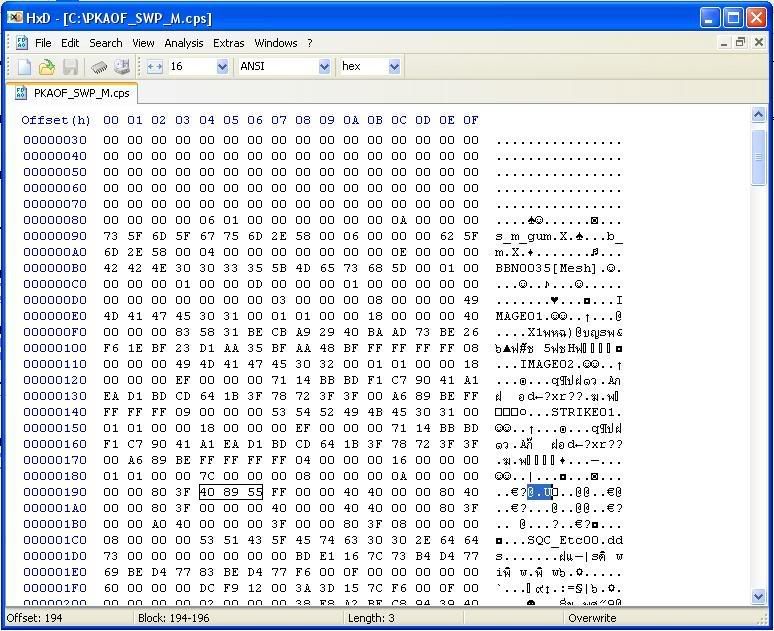This screenshot has width=774, height=631.
Task: Close the inner document window
Action: pos(757,43)
